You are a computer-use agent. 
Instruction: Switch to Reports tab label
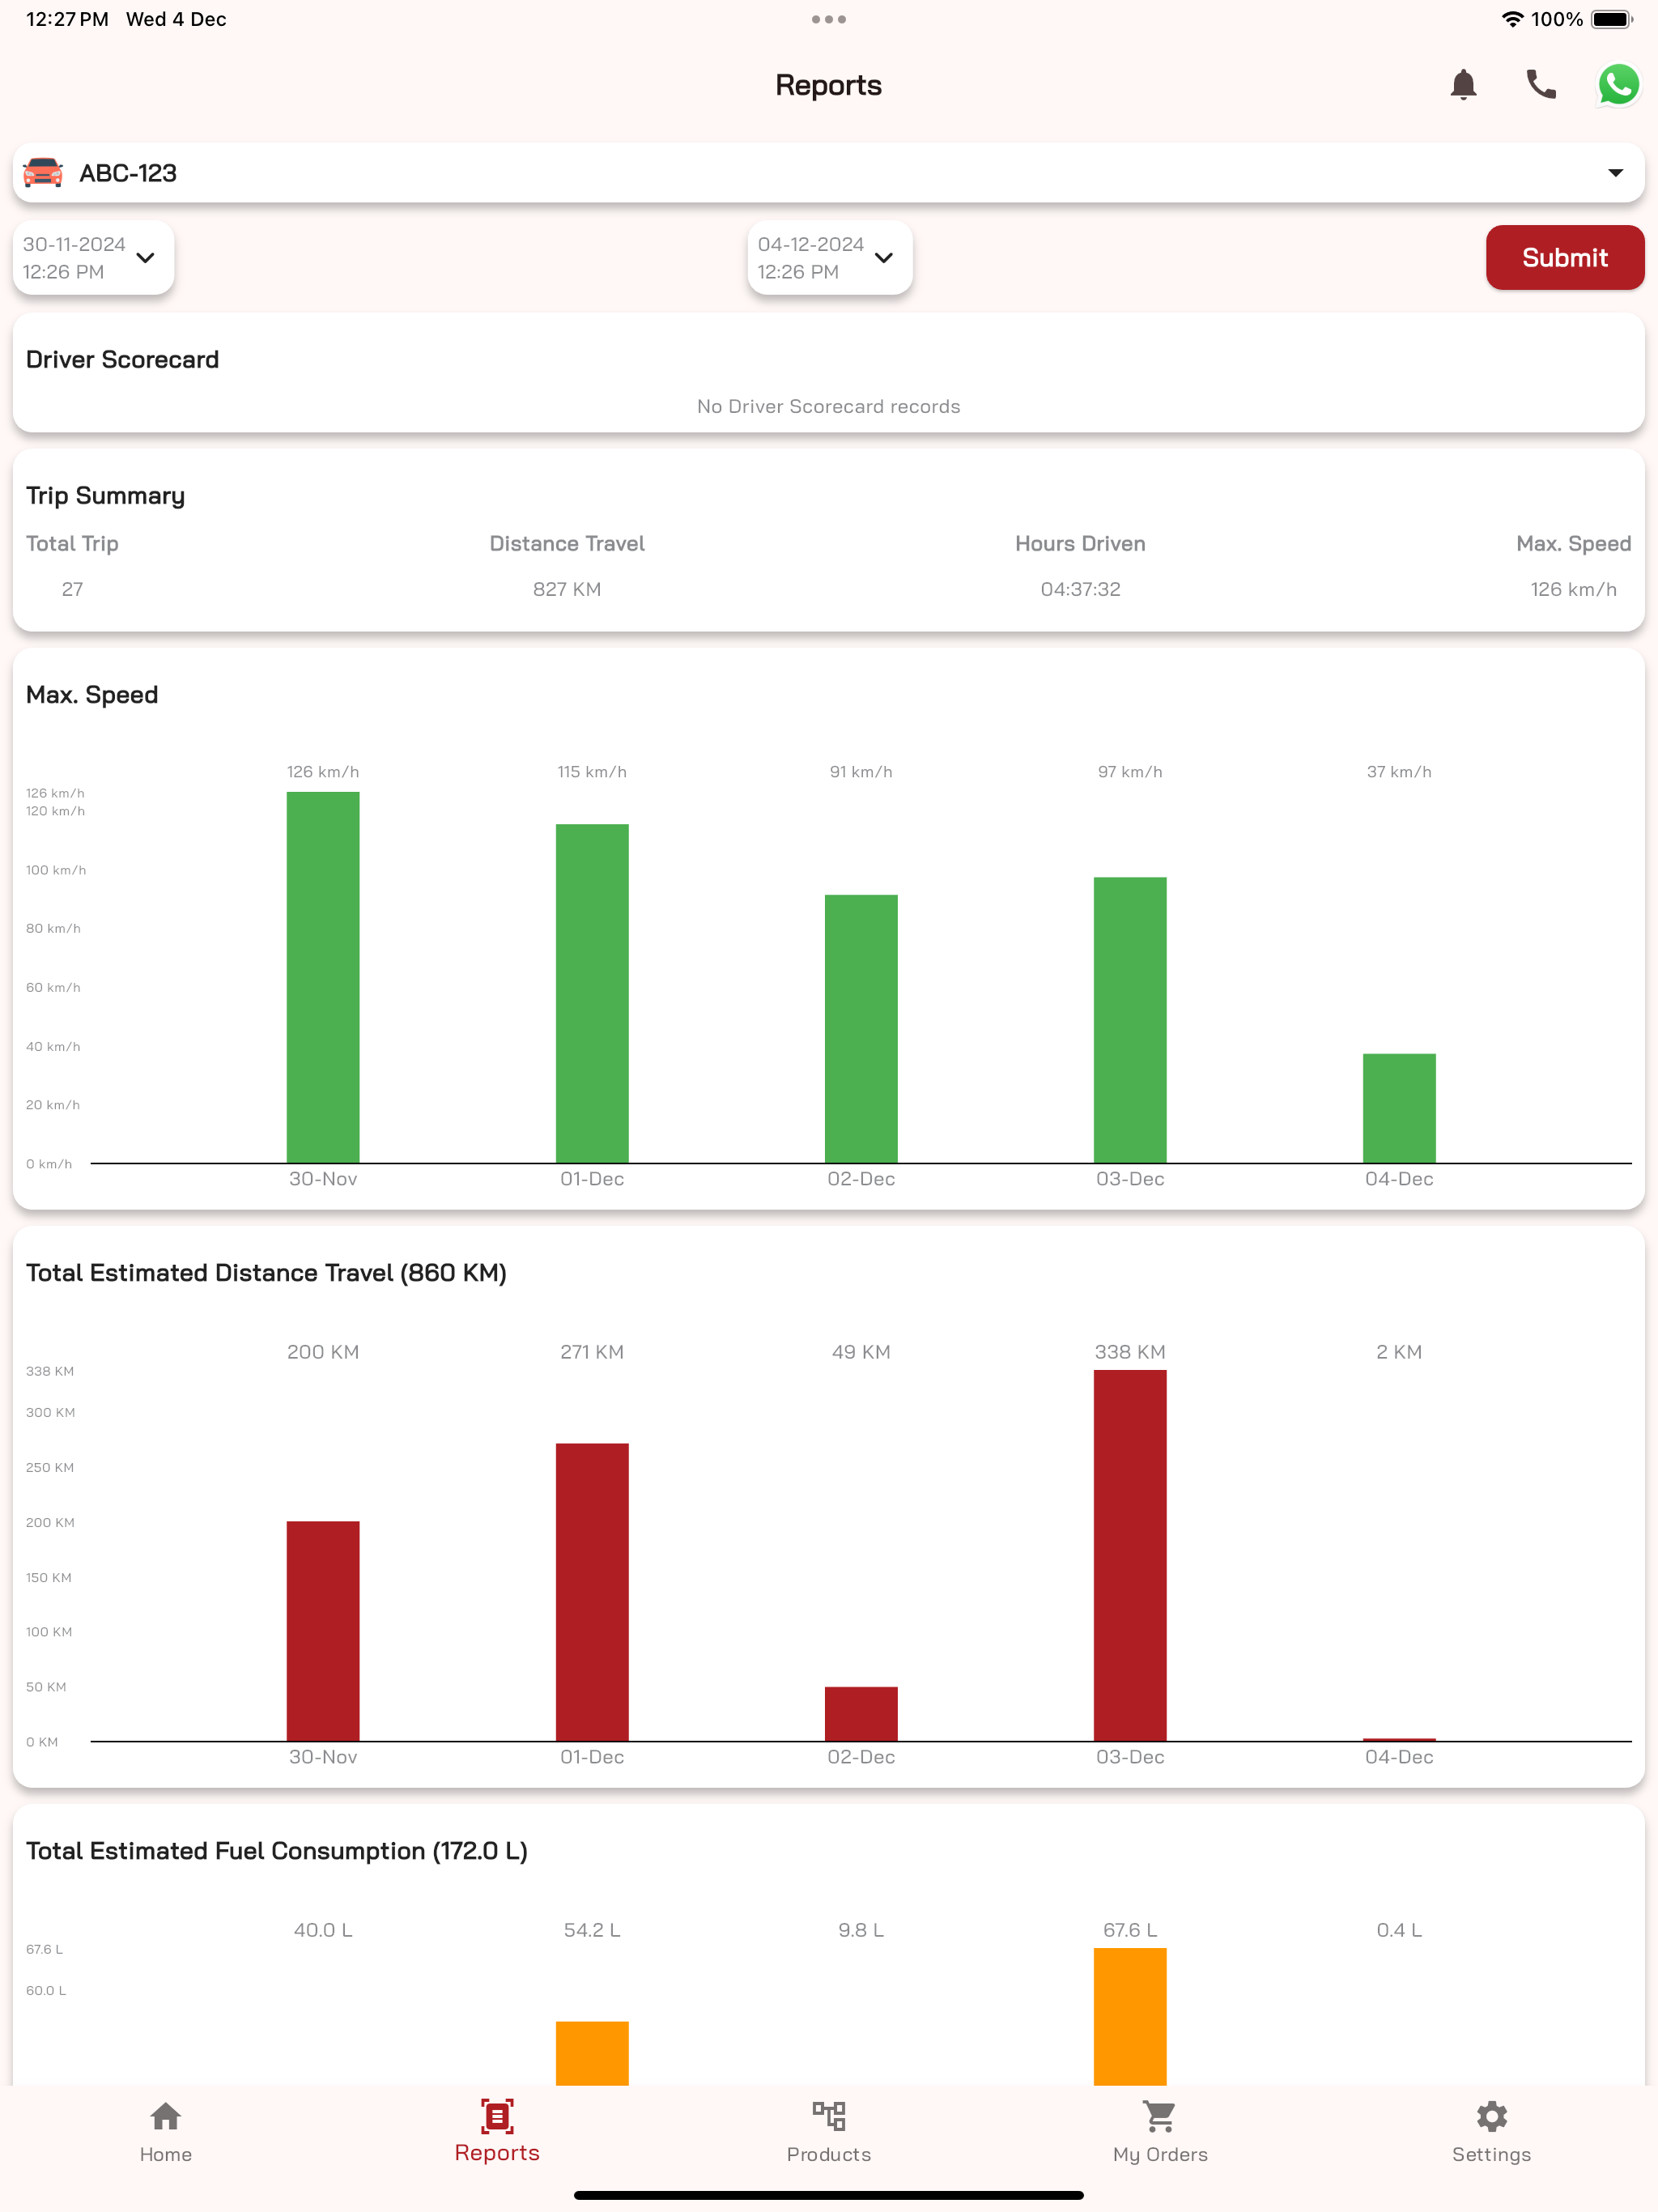click(x=497, y=2152)
